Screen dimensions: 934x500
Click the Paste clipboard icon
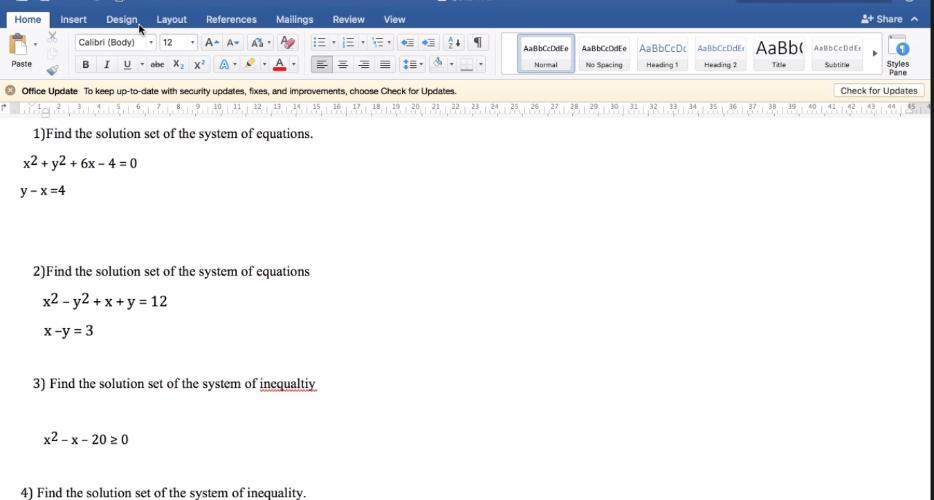pos(18,46)
